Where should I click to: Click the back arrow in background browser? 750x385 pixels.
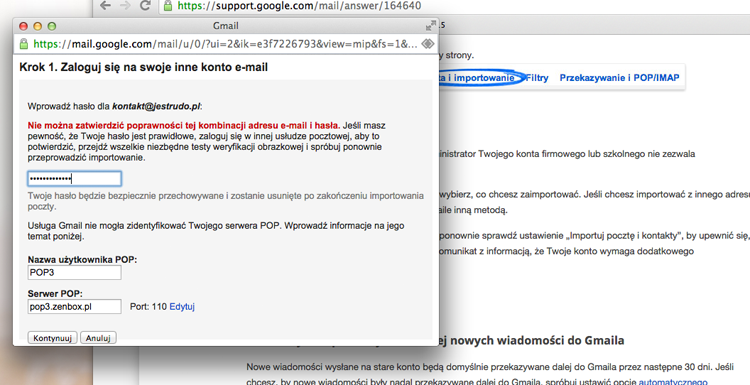pyautogui.click(x=105, y=5)
